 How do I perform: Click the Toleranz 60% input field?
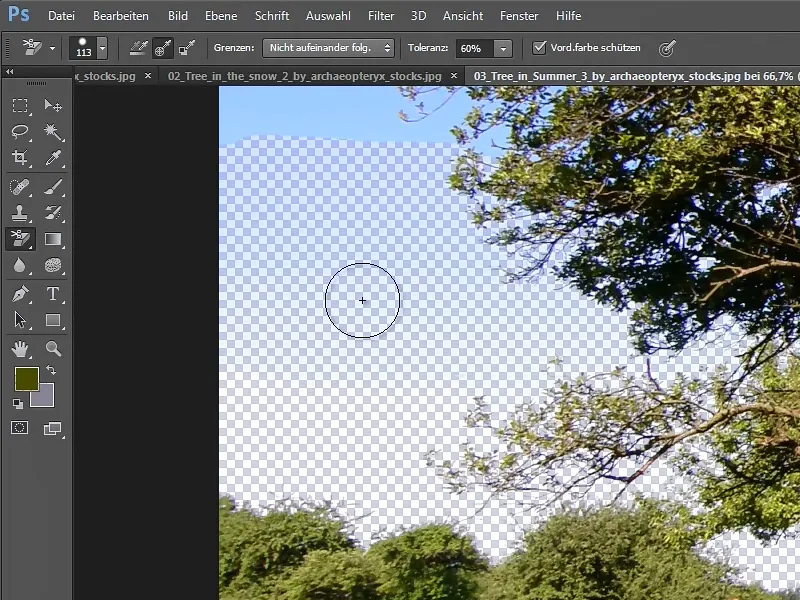click(474, 48)
